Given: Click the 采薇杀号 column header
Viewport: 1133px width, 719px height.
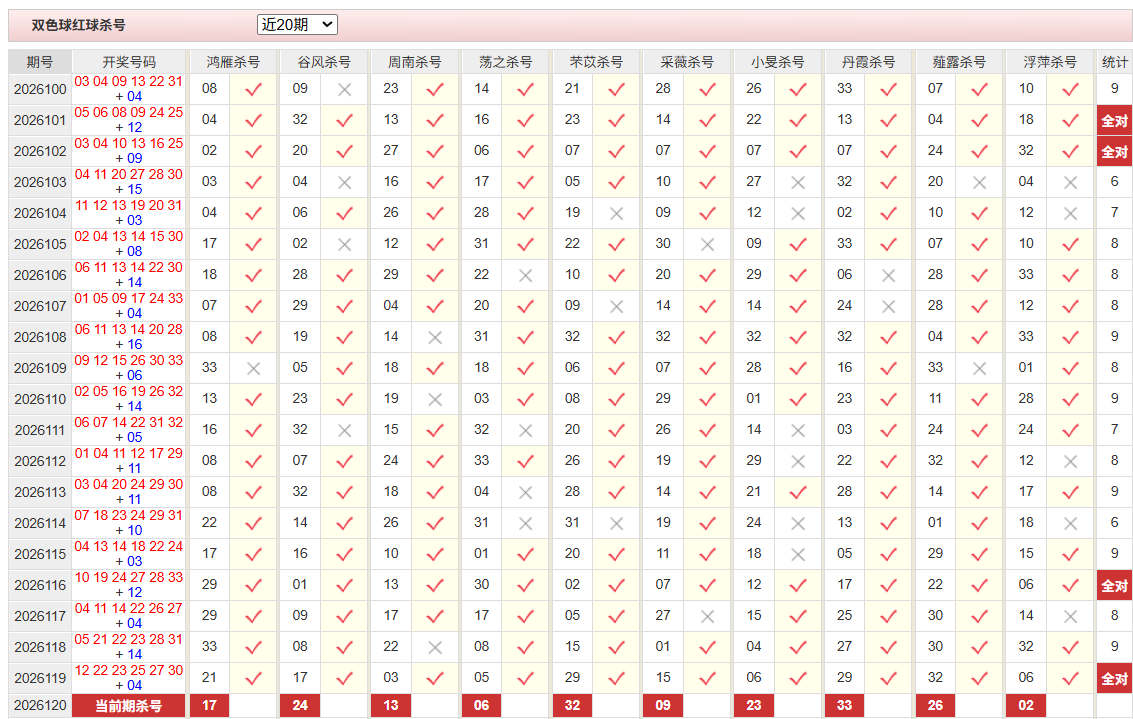Looking at the screenshot, I should [686, 62].
